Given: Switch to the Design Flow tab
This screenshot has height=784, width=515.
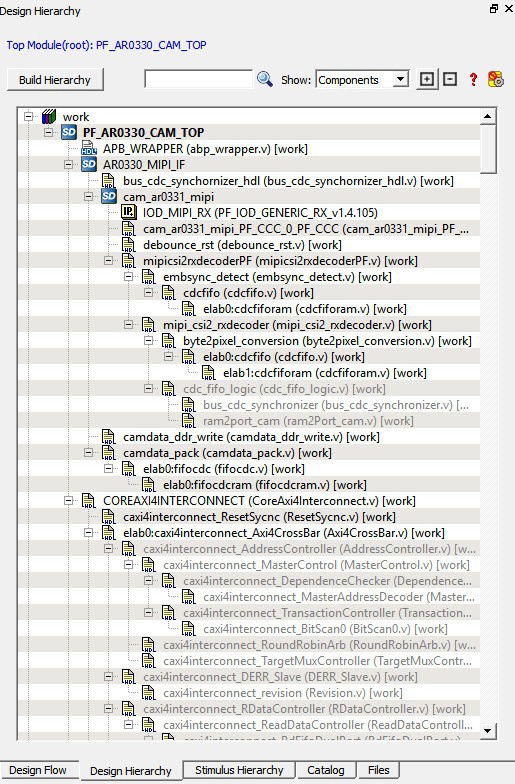Looking at the screenshot, I should point(38,770).
